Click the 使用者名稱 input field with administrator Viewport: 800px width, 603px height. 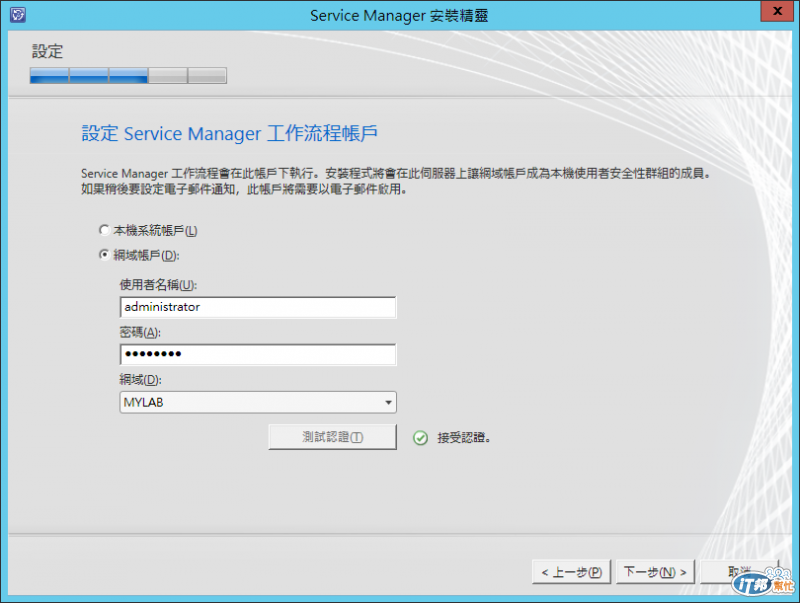click(258, 307)
